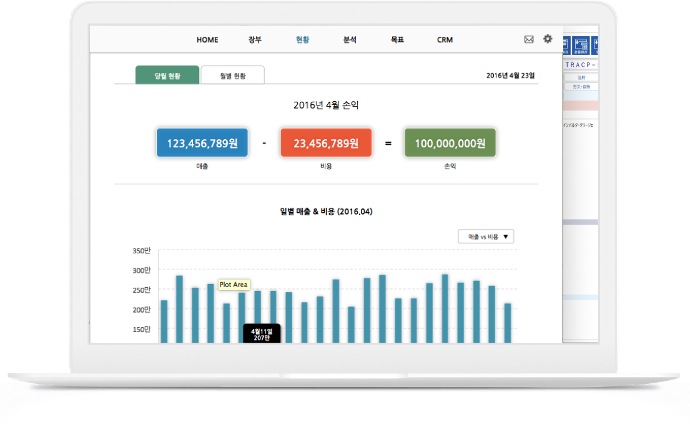Image resolution: width=690 pixels, height=425 pixels.
Task: Click the 4월11일 207만 bar tooltip
Action: (261, 333)
